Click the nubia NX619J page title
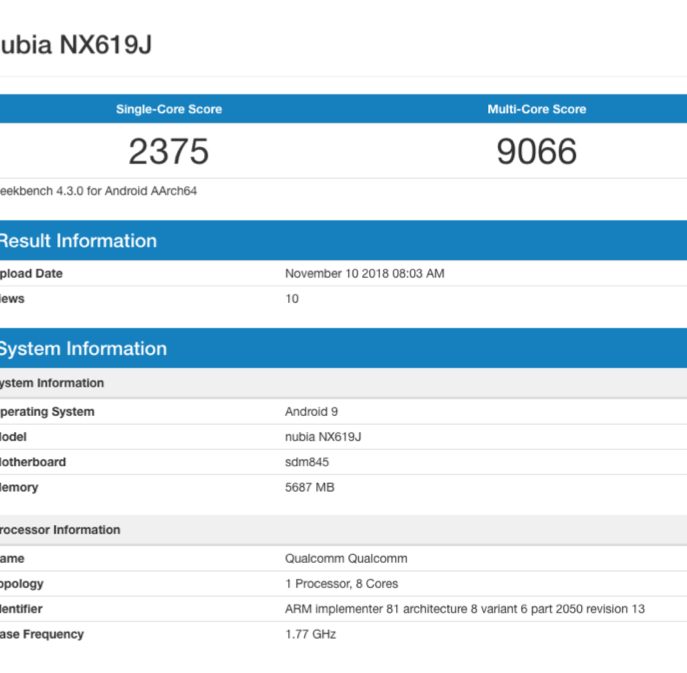687x673 pixels. point(75,45)
